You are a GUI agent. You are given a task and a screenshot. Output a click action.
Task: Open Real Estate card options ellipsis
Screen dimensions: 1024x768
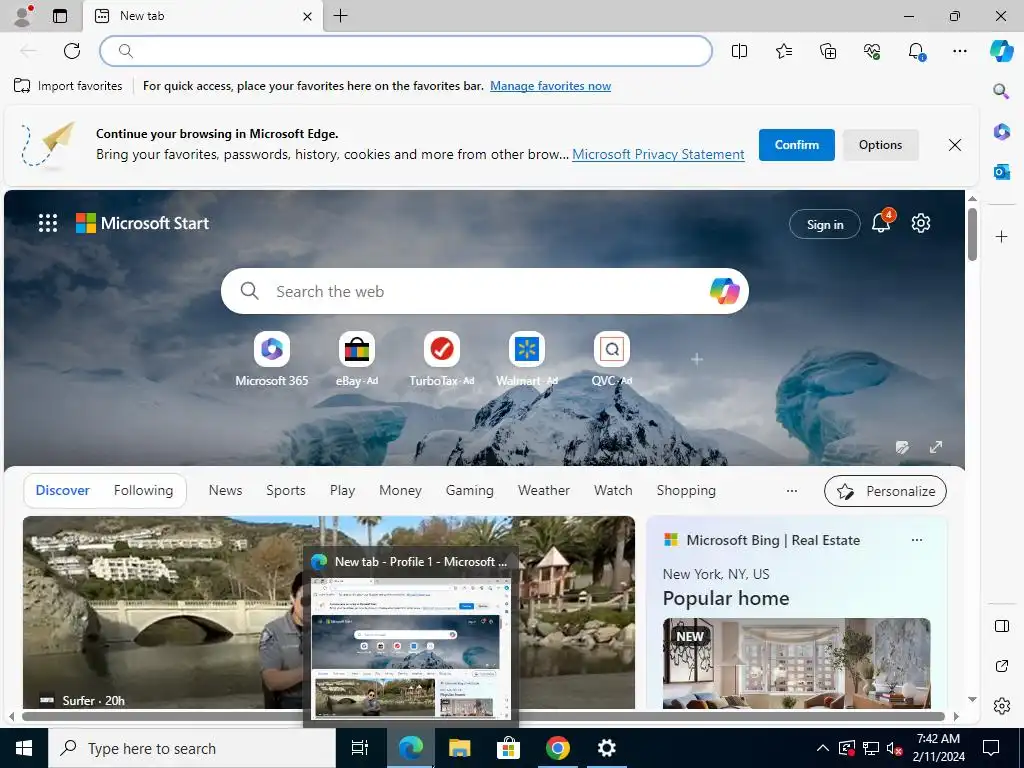917,540
